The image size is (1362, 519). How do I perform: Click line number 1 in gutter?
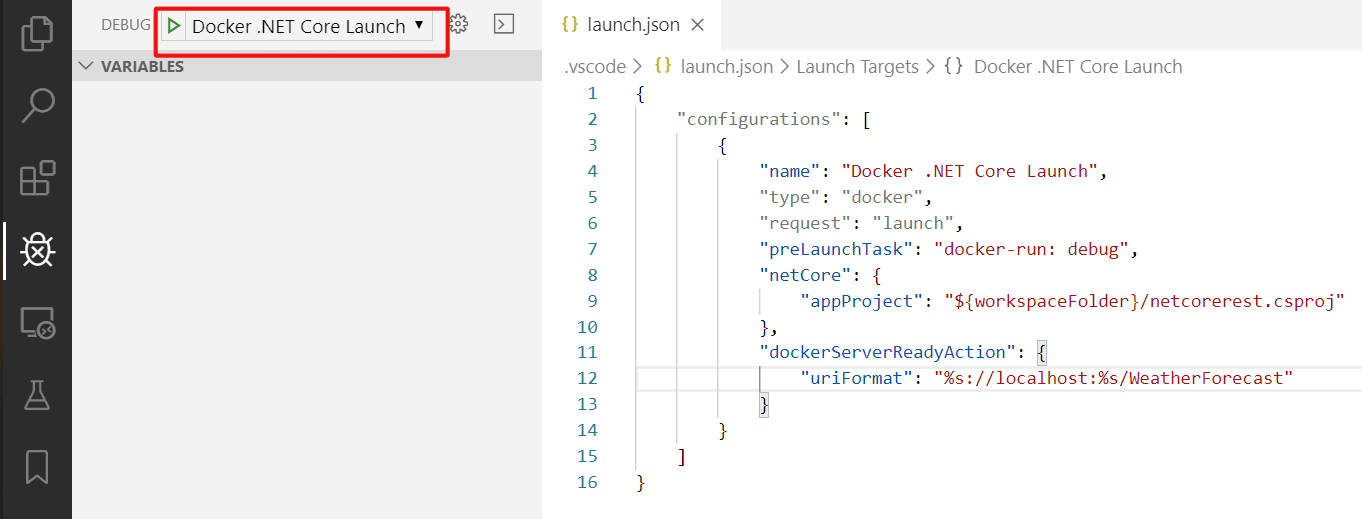tap(592, 93)
